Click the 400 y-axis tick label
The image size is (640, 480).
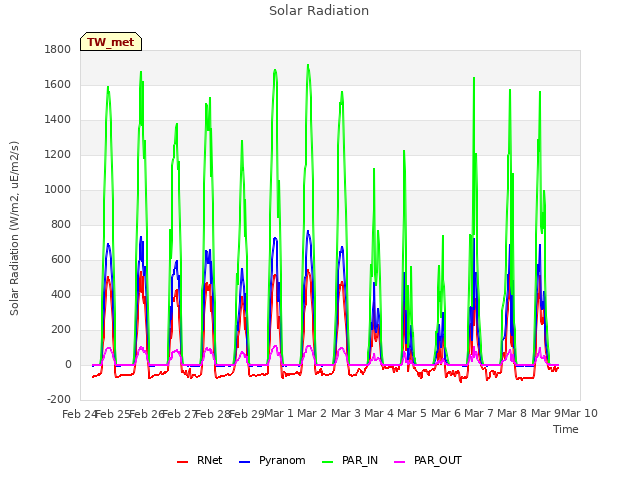(x=61, y=295)
